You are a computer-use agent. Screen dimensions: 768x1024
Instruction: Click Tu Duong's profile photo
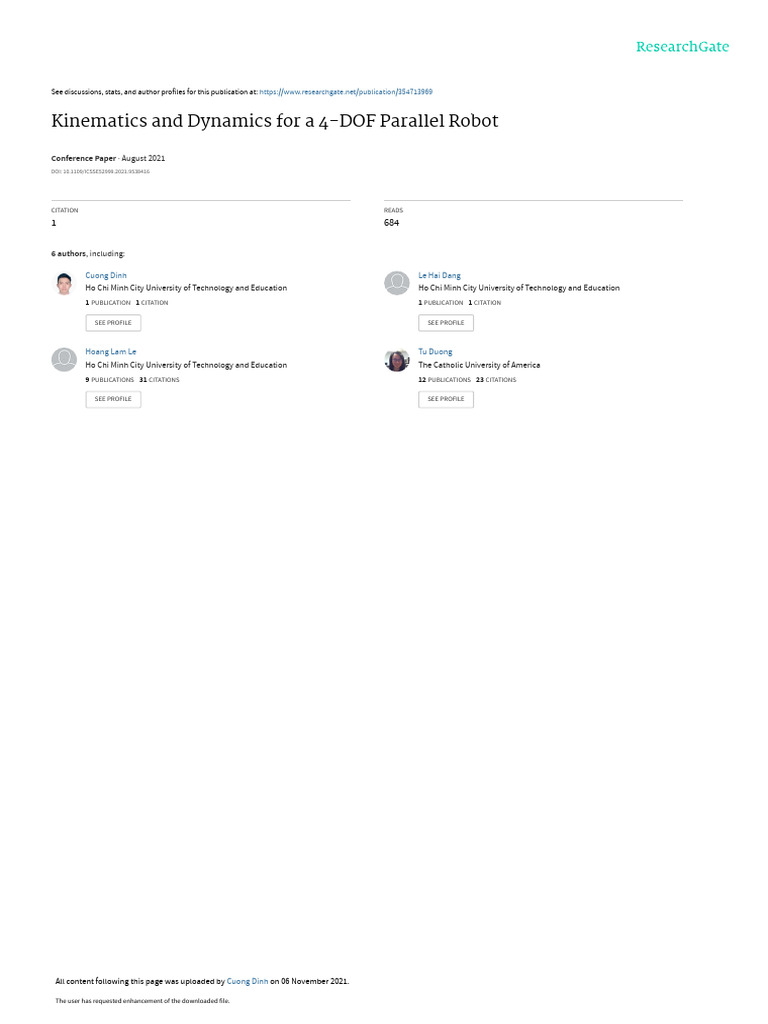tap(396, 360)
